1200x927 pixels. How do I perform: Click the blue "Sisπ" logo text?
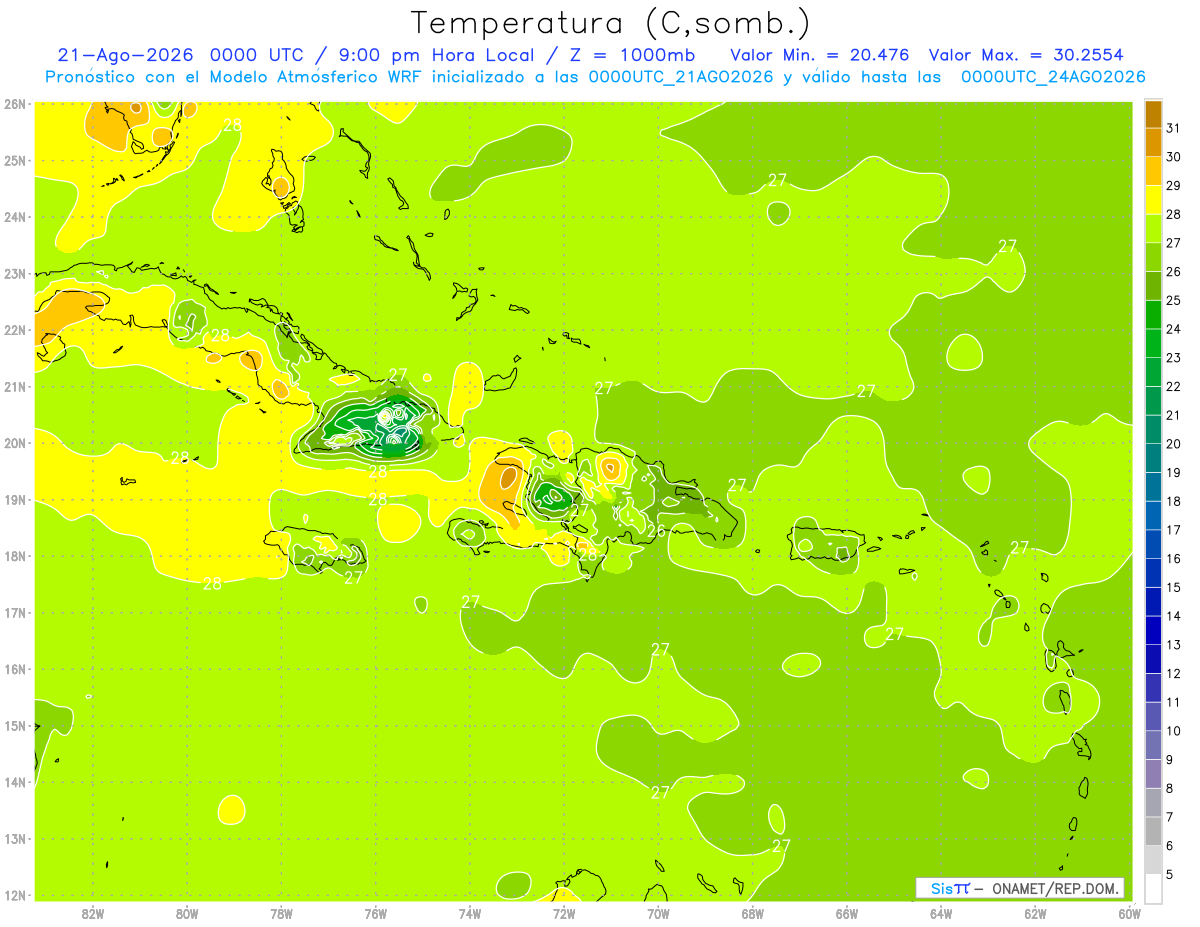tap(950, 888)
